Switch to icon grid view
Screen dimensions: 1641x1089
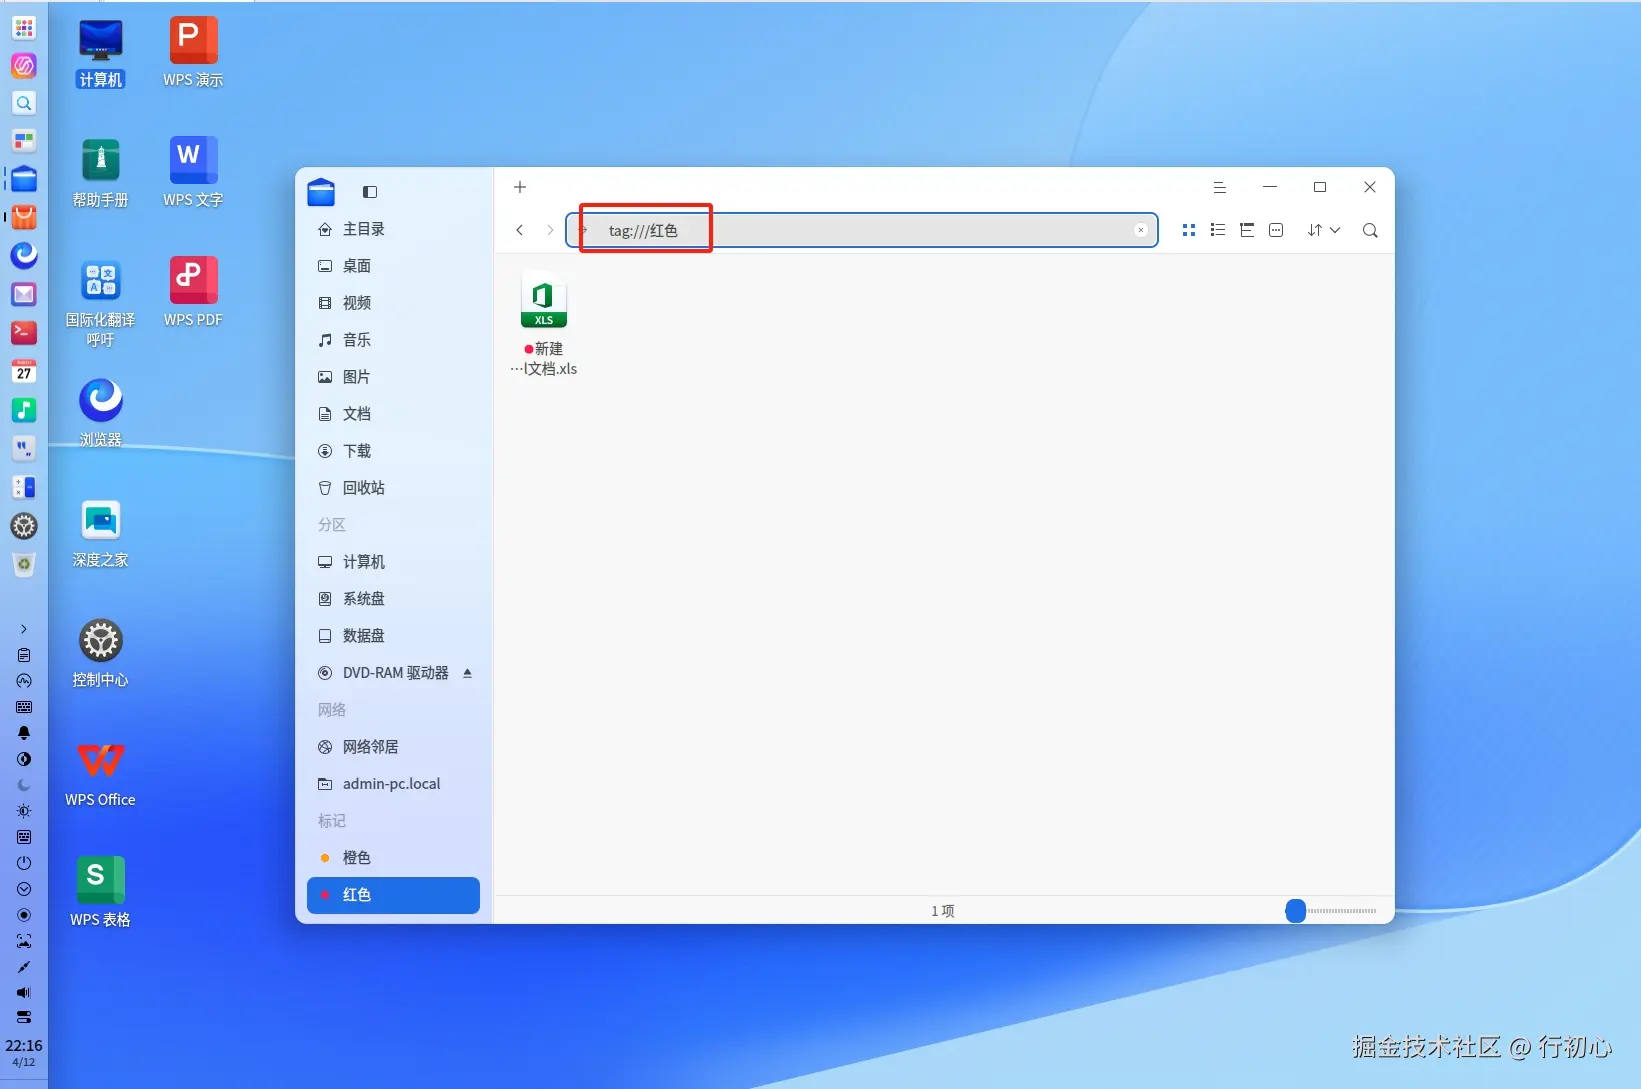(1188, 230)
